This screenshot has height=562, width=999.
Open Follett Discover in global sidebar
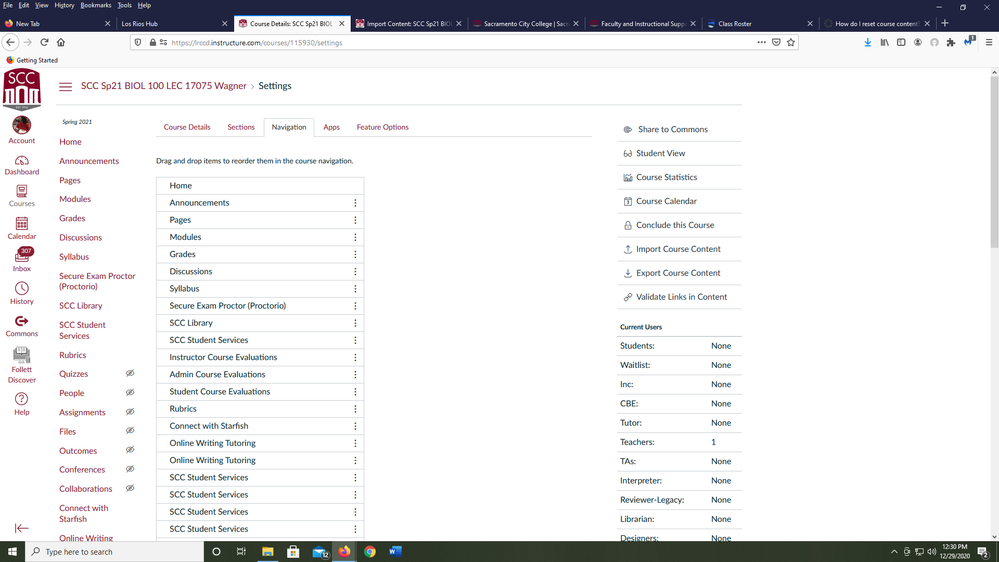[x=22, y=365]
